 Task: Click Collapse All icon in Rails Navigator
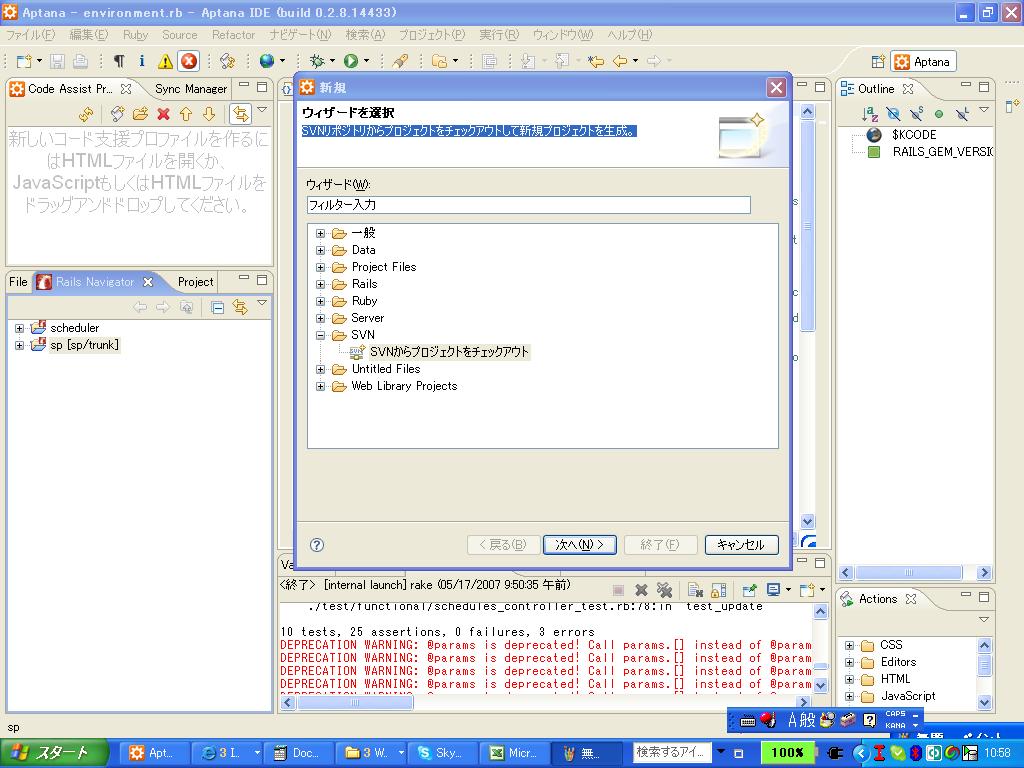(217, 308)
